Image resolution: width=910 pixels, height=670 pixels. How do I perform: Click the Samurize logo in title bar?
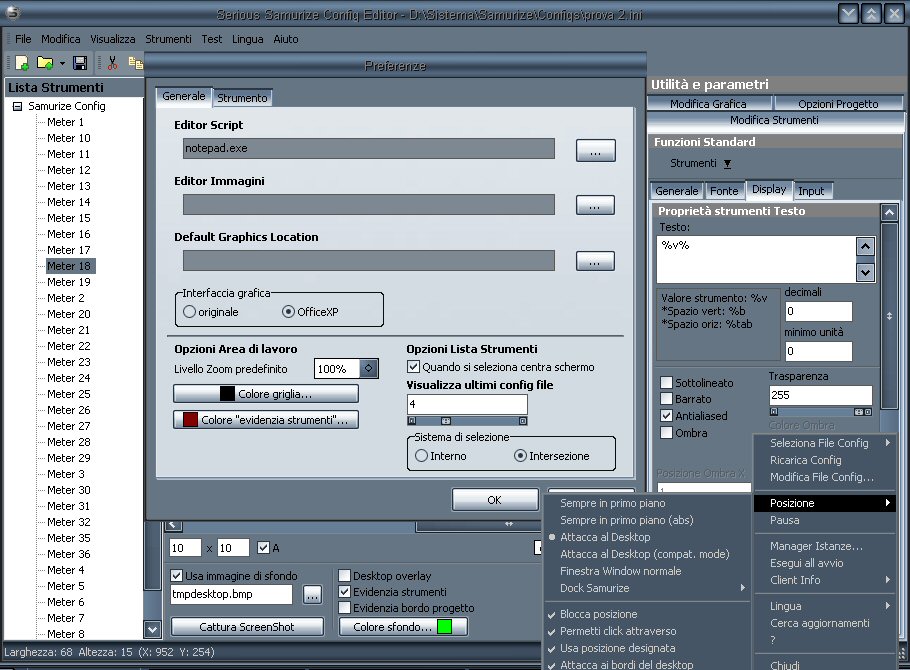click(13, 13)
